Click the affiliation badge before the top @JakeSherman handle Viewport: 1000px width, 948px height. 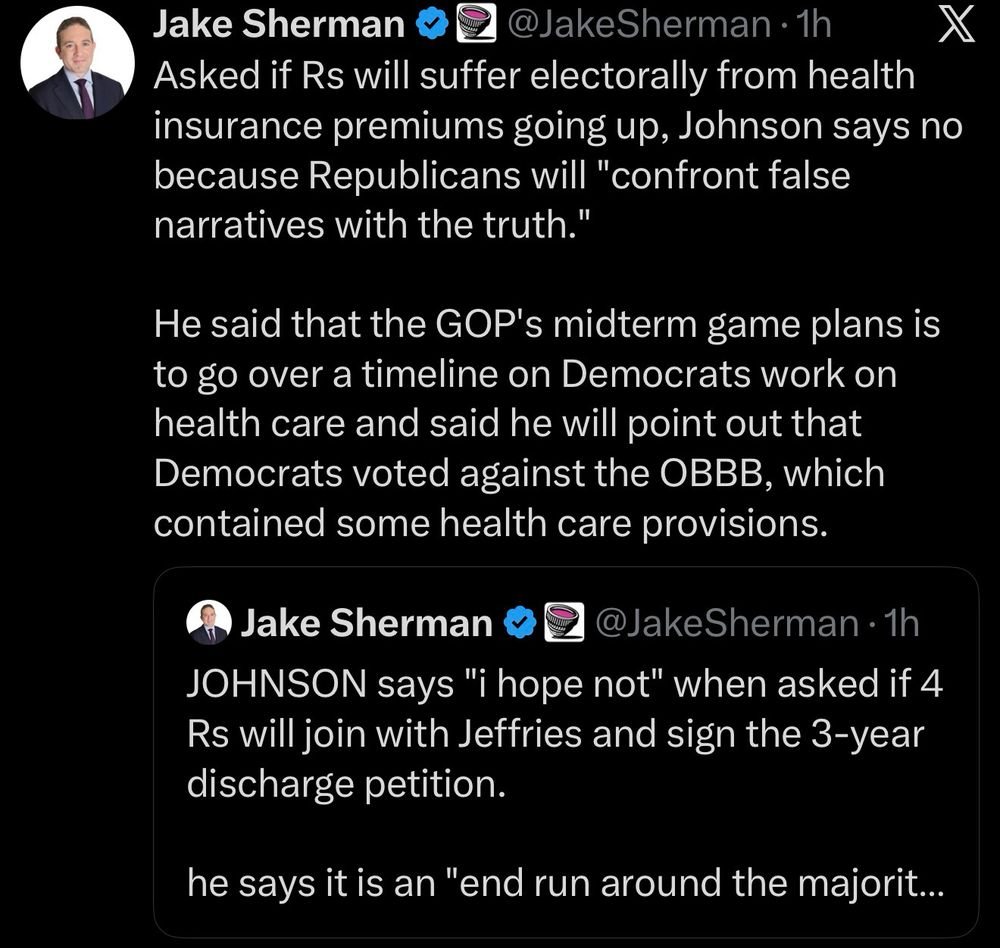click(x=471, y=26)
